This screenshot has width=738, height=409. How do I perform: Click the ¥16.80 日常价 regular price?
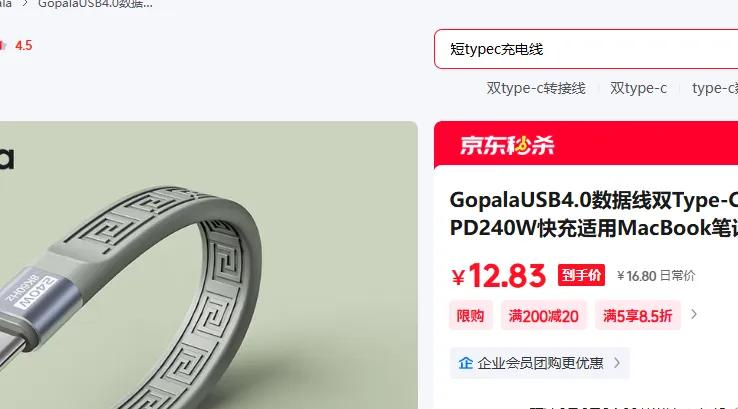[x=656, y=276]
